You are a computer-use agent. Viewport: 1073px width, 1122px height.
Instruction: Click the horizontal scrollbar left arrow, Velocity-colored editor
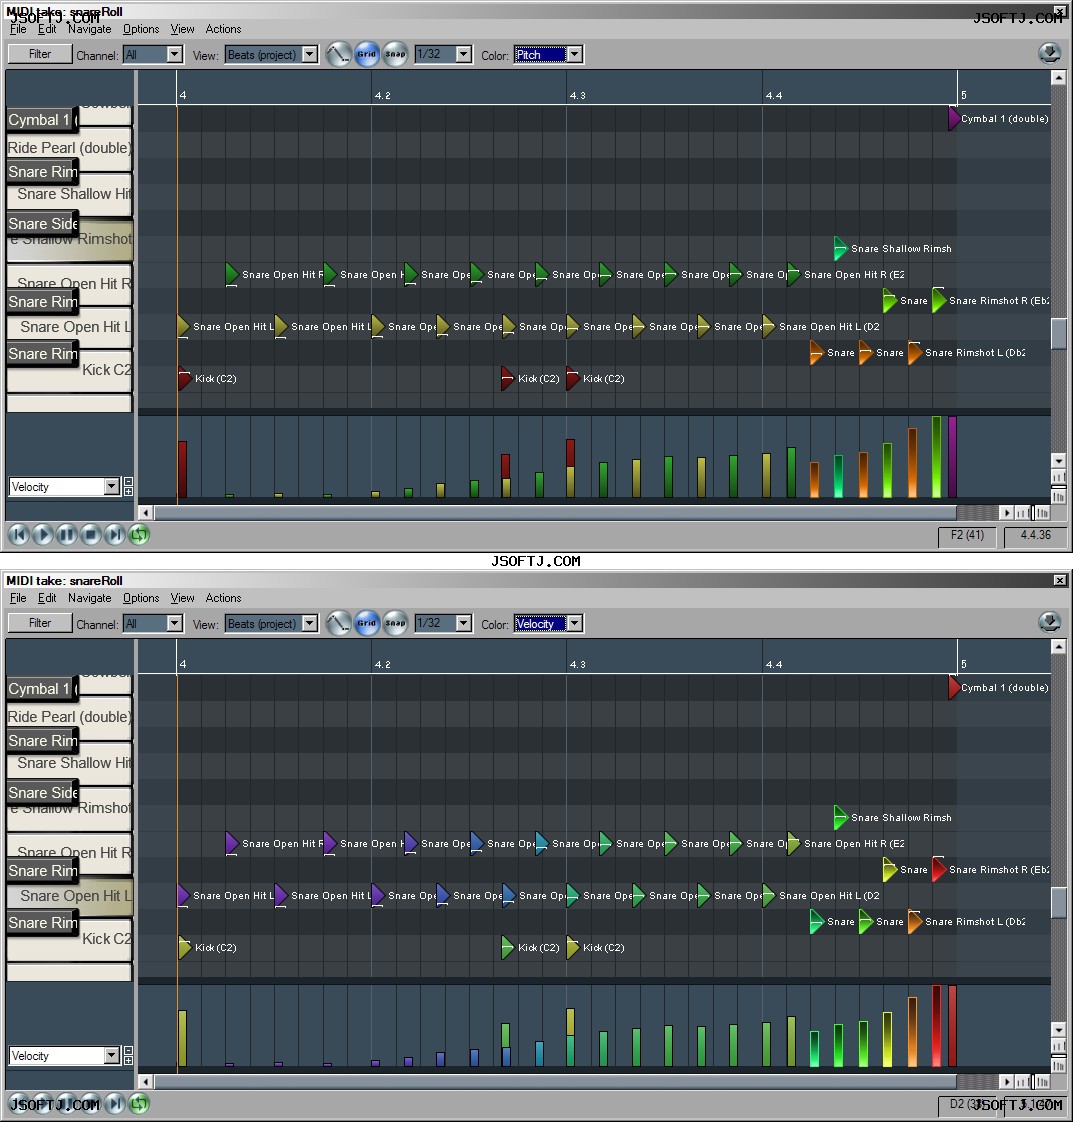pyautogui.click(x=146, y=1081)
